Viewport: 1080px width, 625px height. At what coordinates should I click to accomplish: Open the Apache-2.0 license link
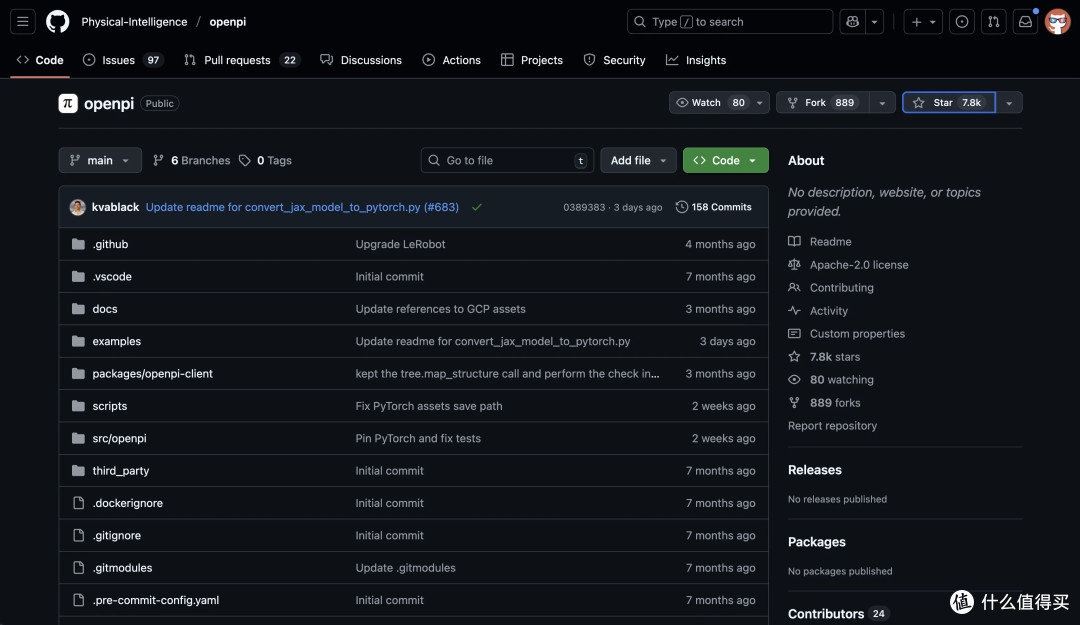coord(859,265)
